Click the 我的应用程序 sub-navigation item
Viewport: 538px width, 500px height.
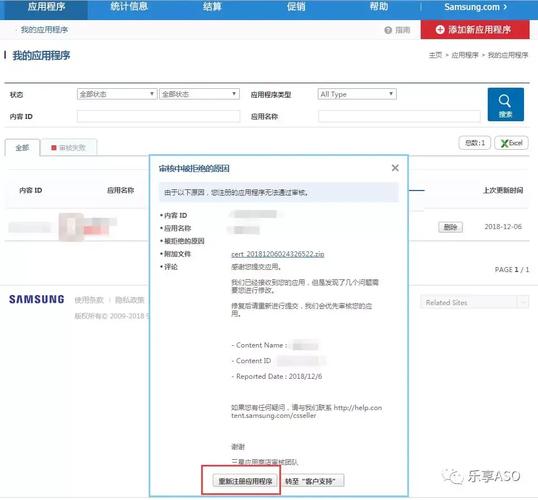(44, 30)
